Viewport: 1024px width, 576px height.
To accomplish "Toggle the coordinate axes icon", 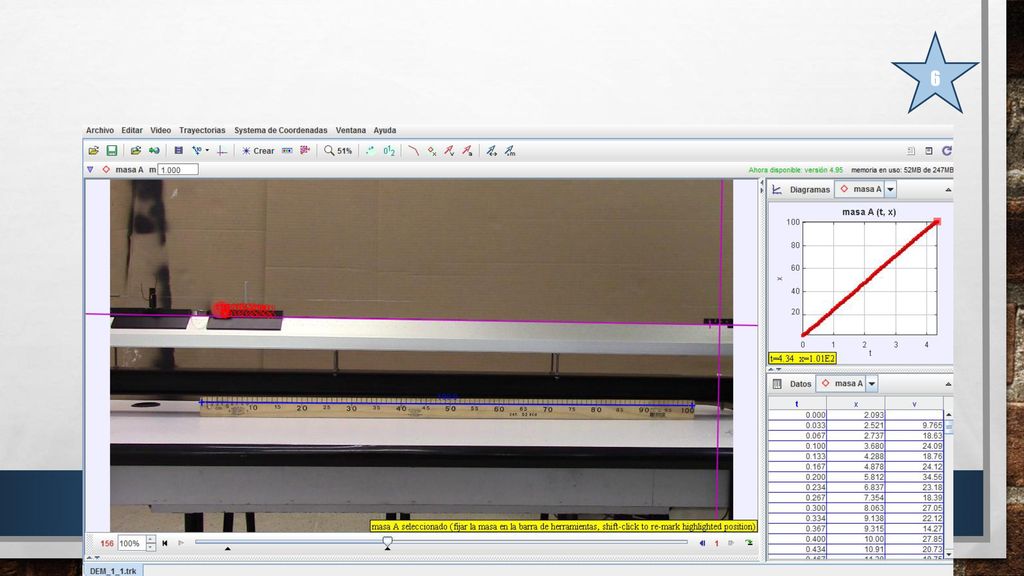I will 222,151.
